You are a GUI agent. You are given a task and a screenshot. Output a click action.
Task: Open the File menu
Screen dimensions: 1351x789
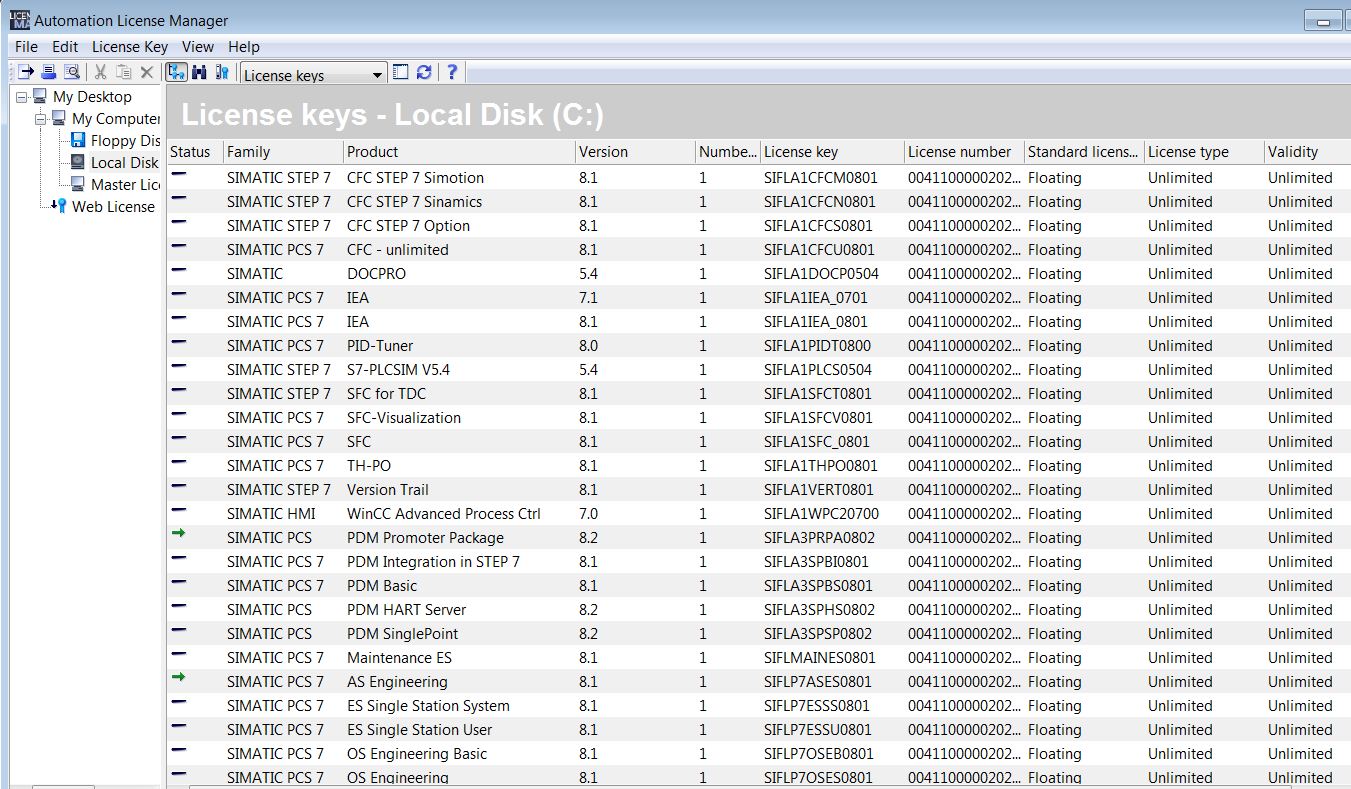pos(26,46)
